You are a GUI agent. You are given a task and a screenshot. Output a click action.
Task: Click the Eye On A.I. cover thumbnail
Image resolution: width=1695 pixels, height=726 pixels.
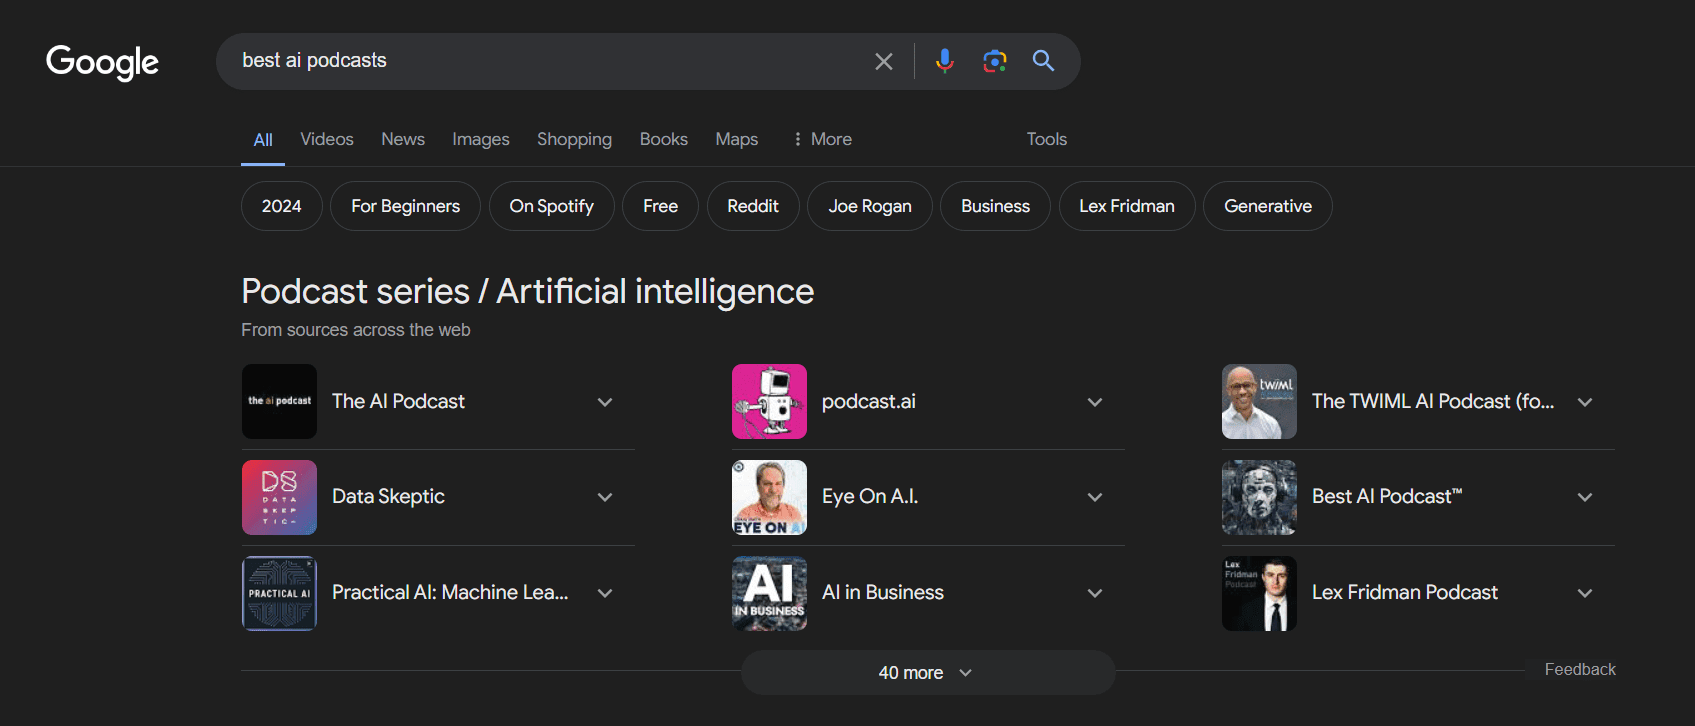click(x=769, y=497)
